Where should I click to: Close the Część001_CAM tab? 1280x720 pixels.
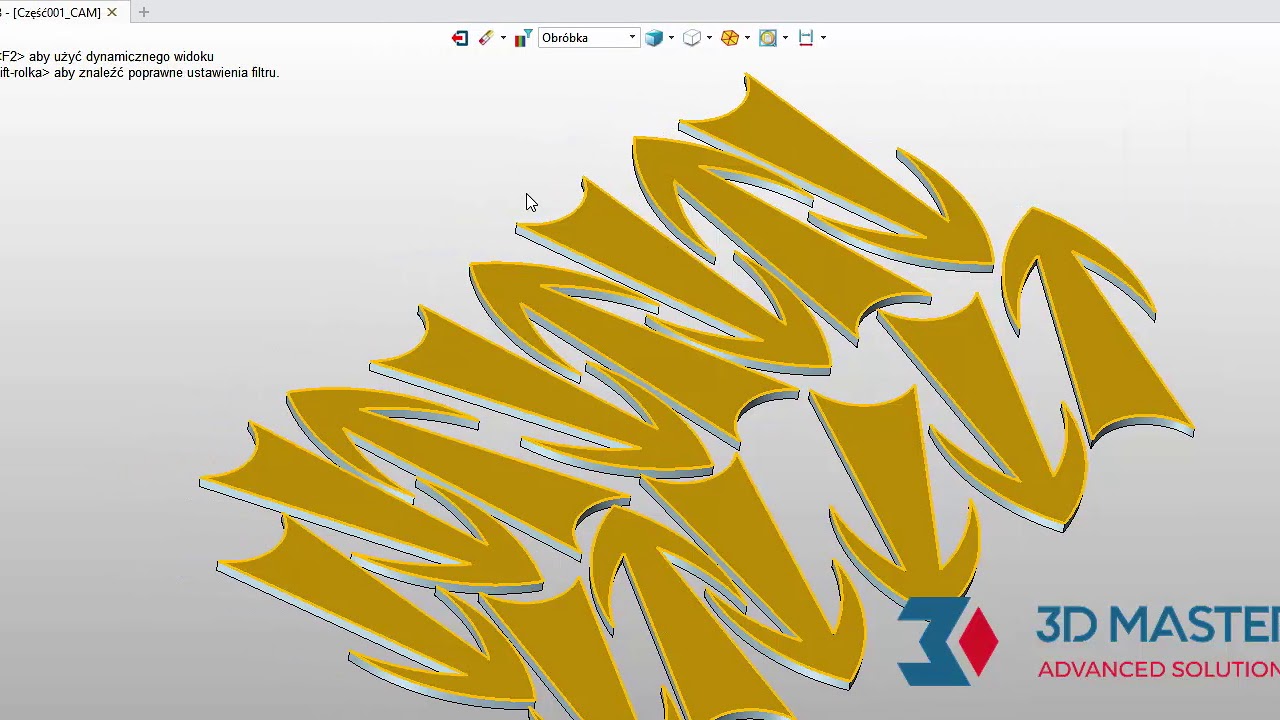[x=112, y=12]
